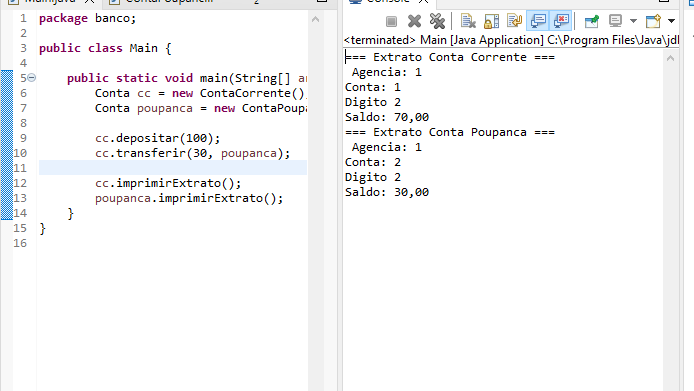
Task: Click the 'Conta: 2' console line
Action: pos(373,162)
